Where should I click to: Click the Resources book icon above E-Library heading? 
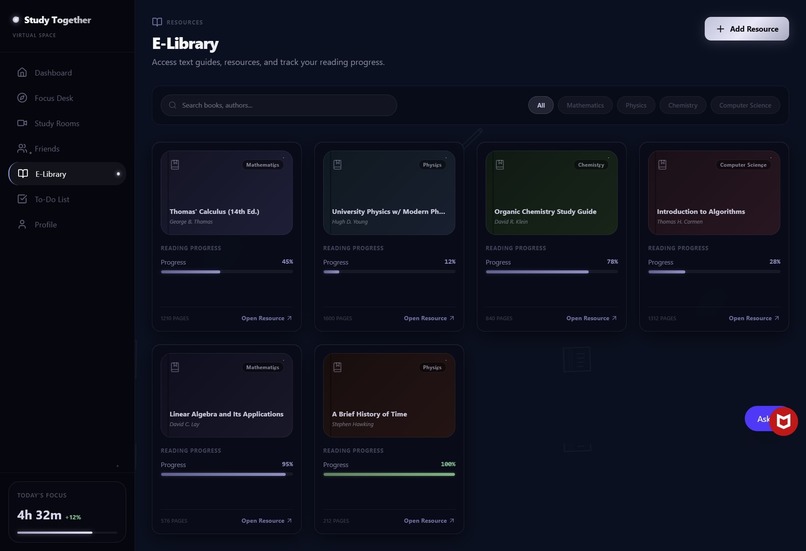click(x=157, y=22)
